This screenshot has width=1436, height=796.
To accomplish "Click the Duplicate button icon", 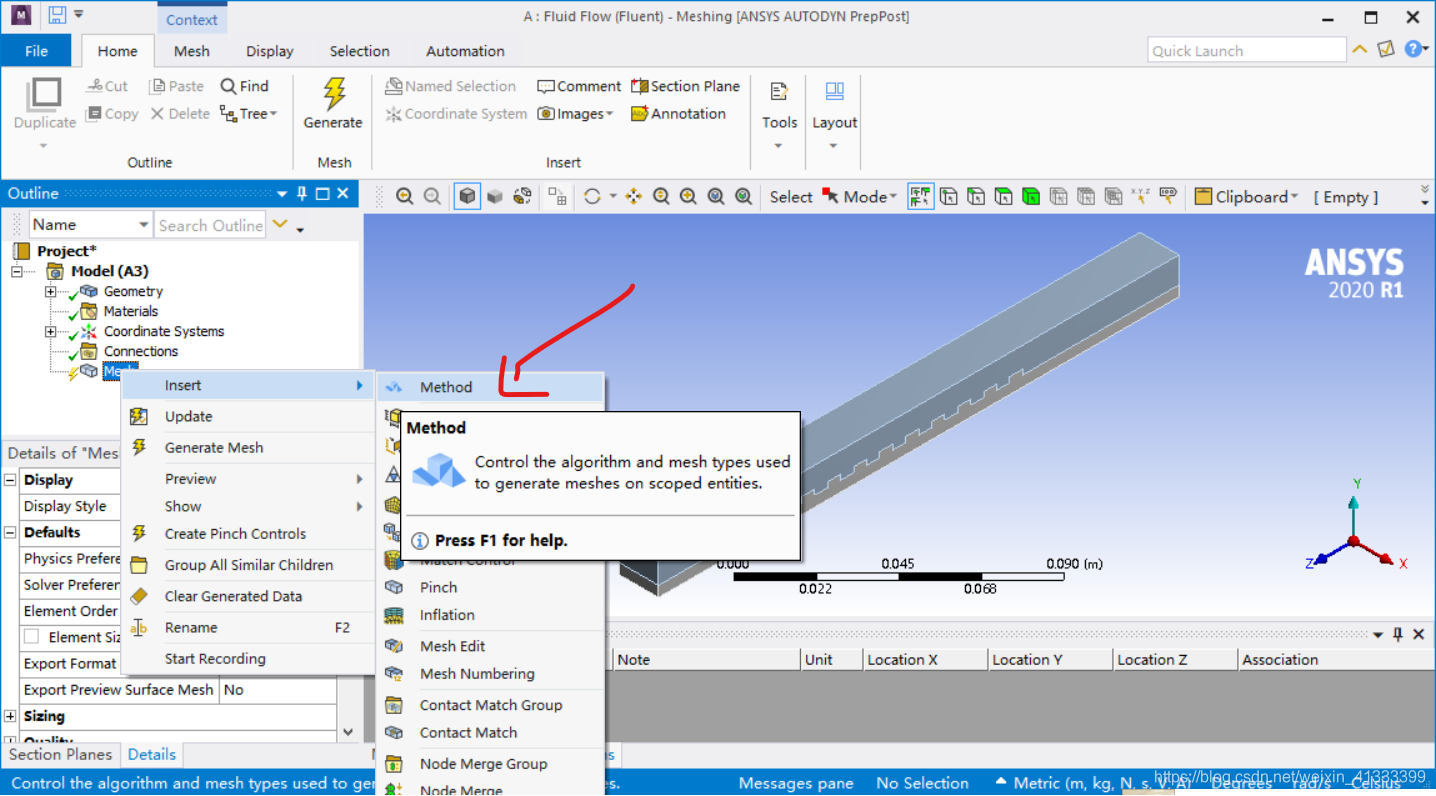I will [44, 94].
